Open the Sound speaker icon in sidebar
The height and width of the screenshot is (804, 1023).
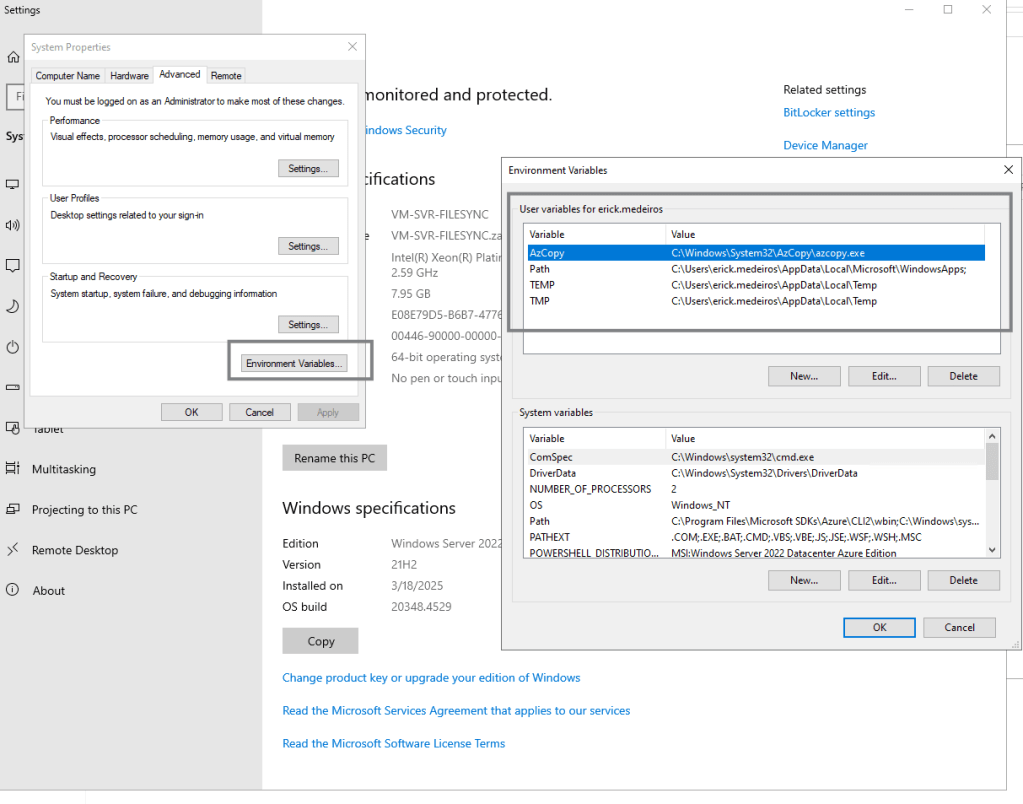click(13, 225)
